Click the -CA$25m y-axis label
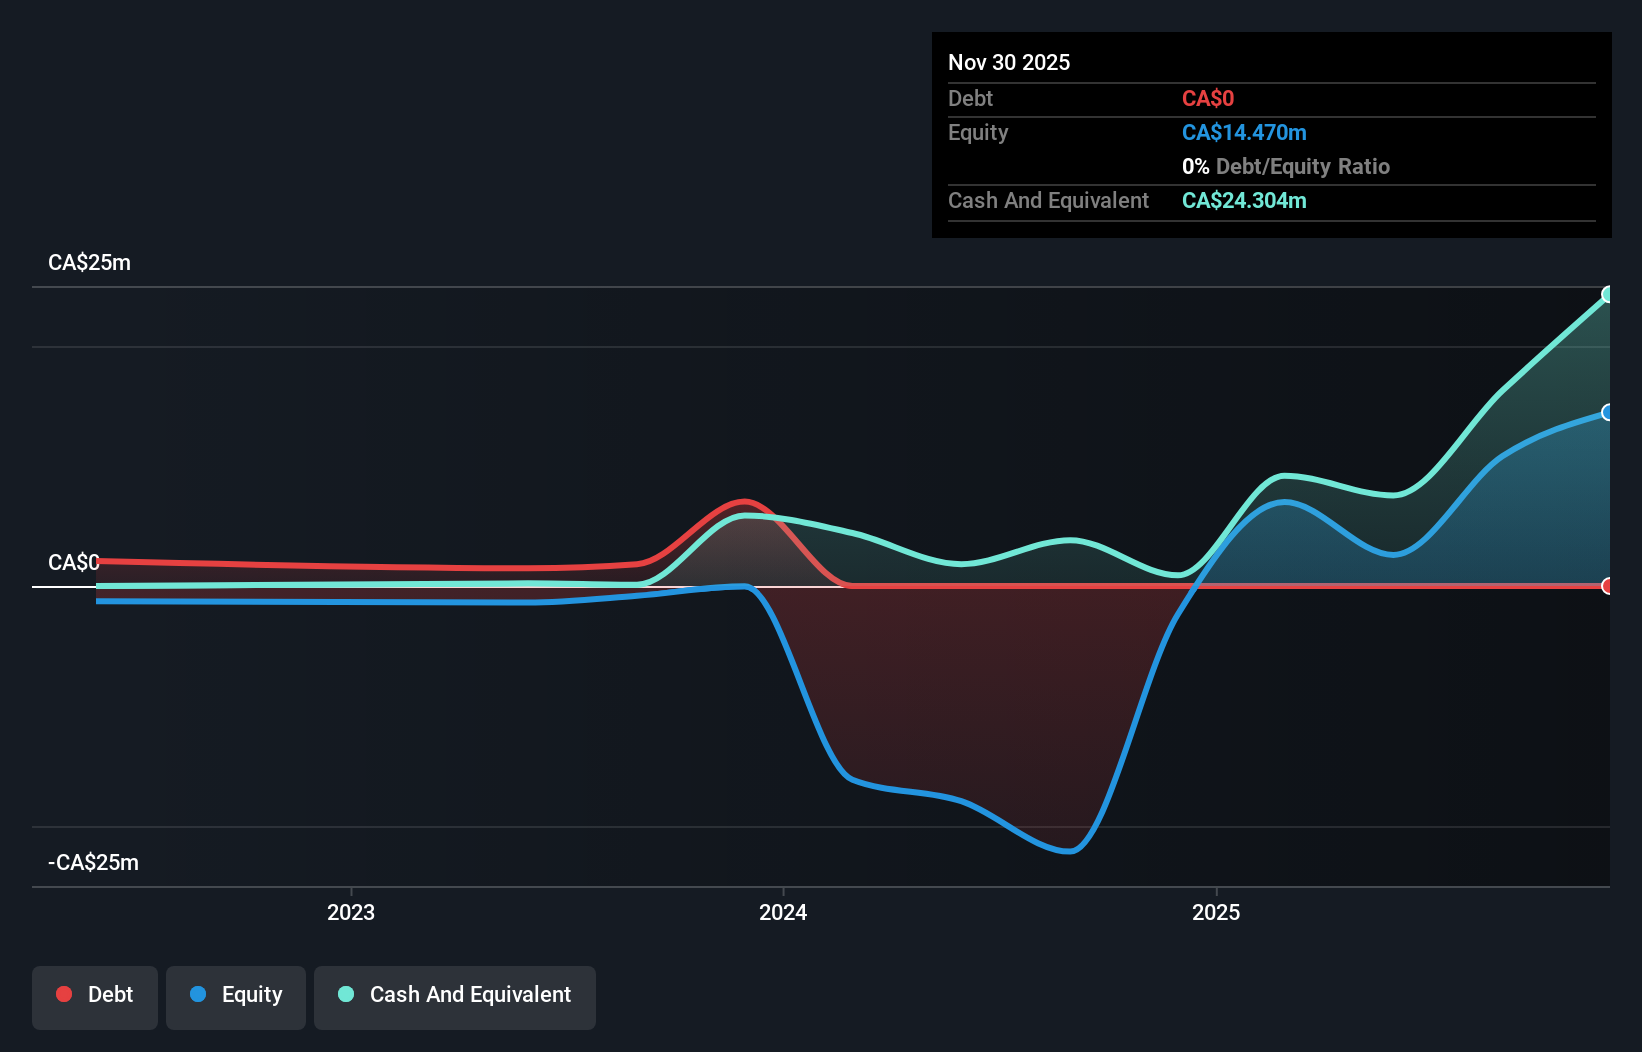1642x1052 pixels. pyautogui.click(x=93, y=862)
